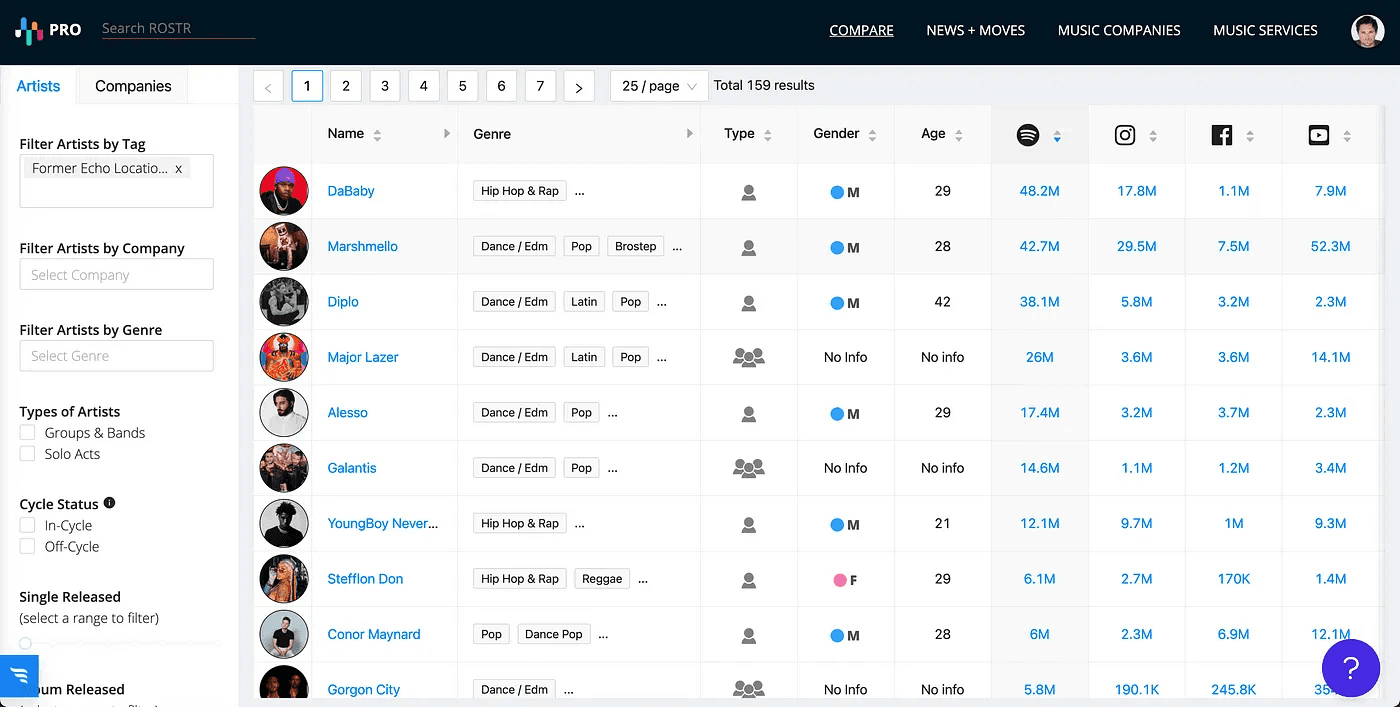The image size is (1400, 707).
Task: Click DaBaby's solo artist type icon
Action: 748,192
